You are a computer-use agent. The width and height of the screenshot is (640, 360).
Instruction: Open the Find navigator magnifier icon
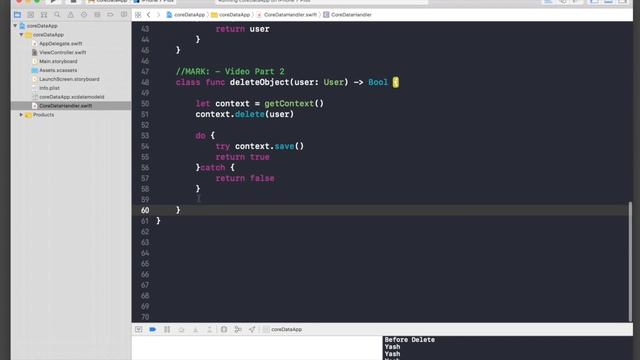[x=57, y=15]
